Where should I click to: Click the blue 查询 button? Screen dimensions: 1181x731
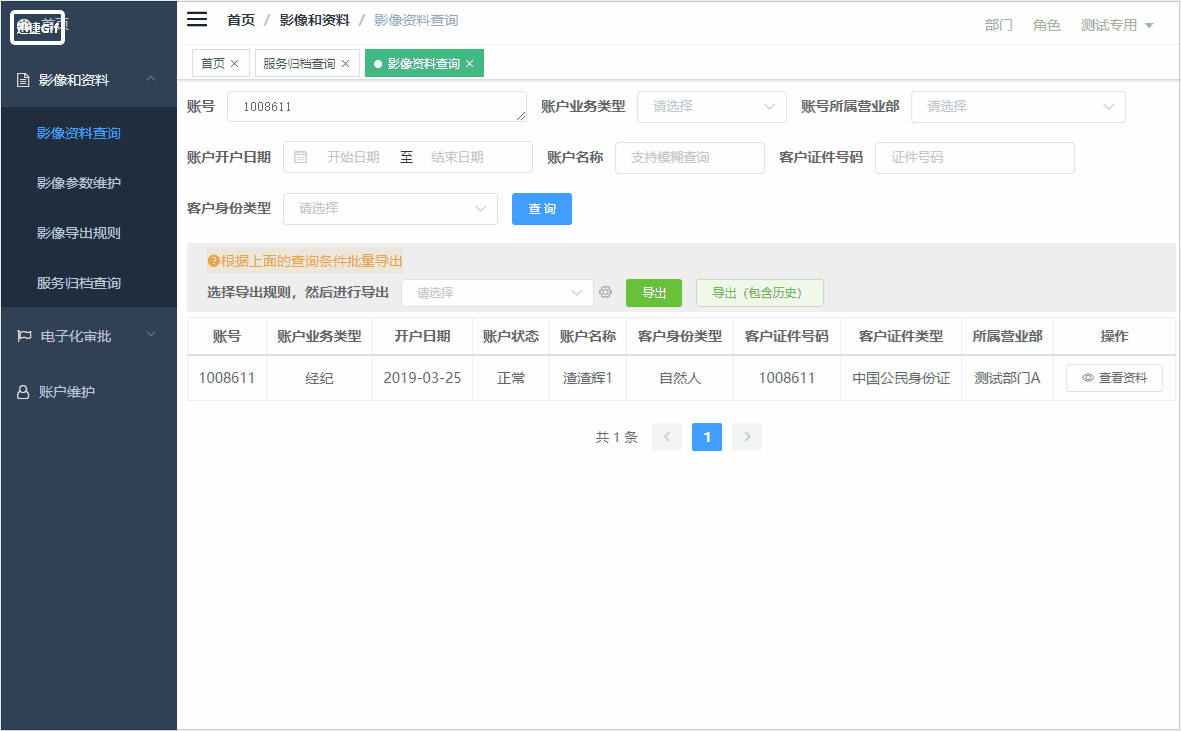coord(542,209)
